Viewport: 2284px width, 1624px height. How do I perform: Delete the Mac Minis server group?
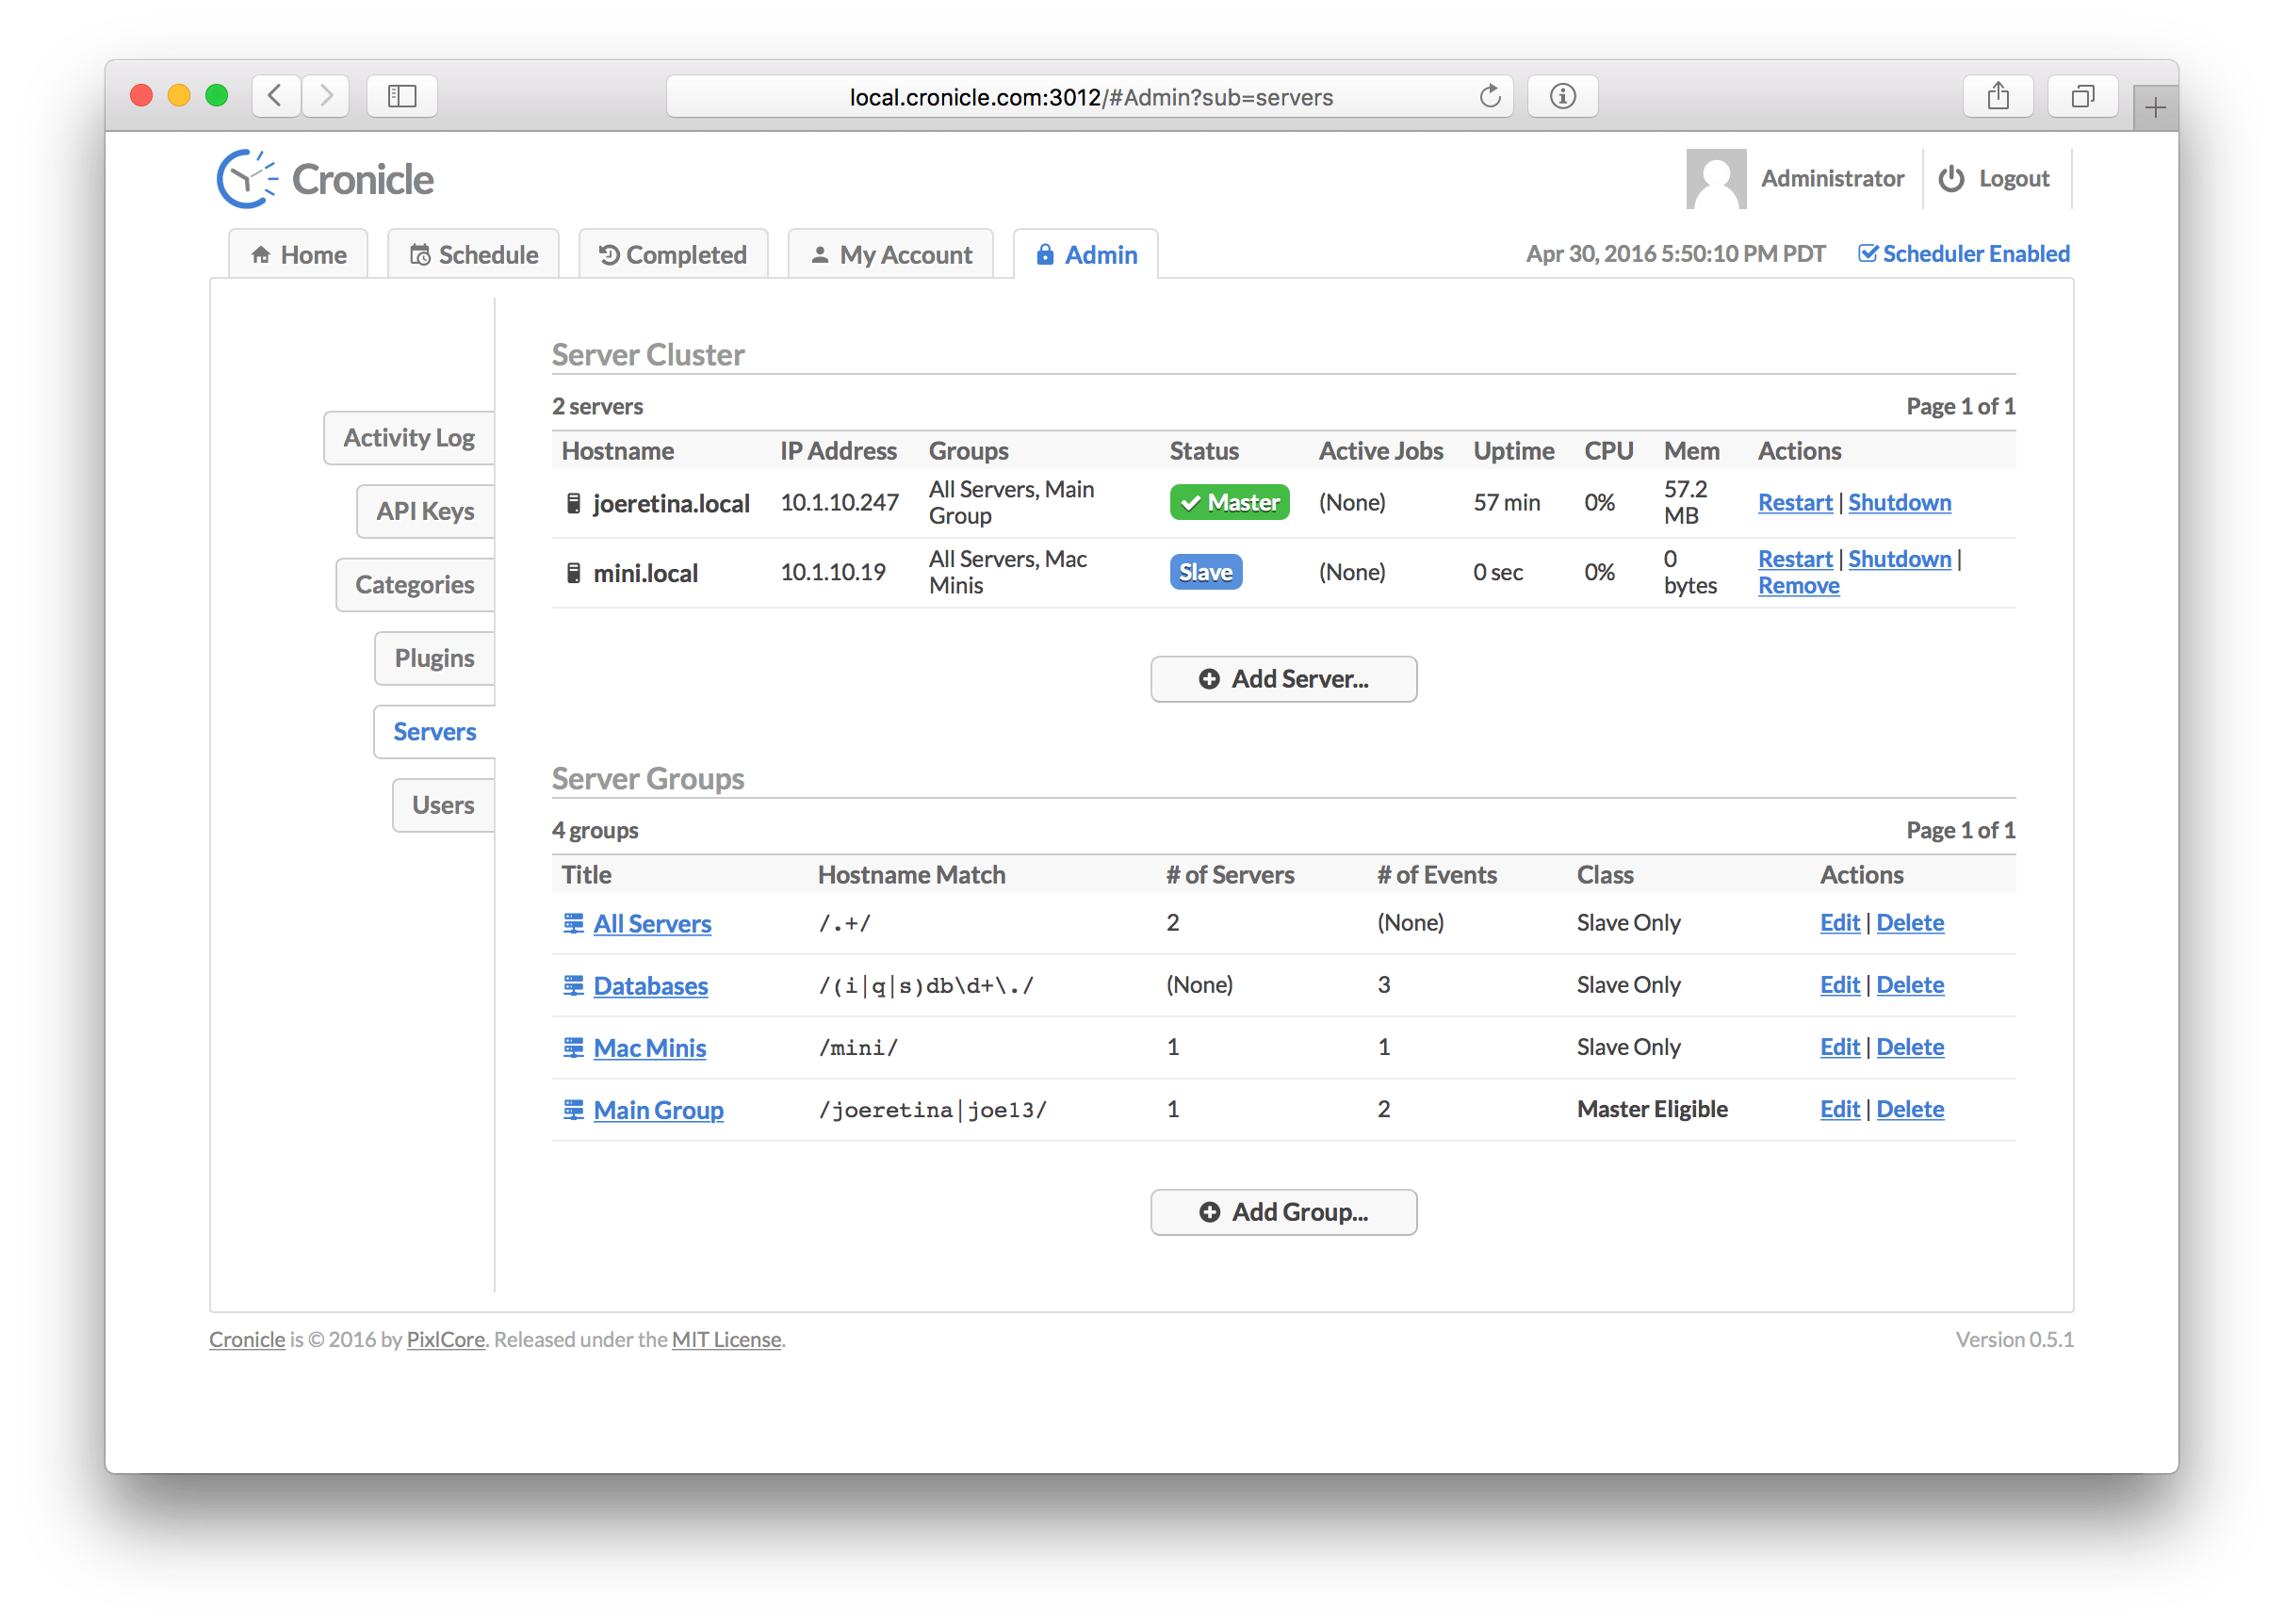coord(1909,1047)
